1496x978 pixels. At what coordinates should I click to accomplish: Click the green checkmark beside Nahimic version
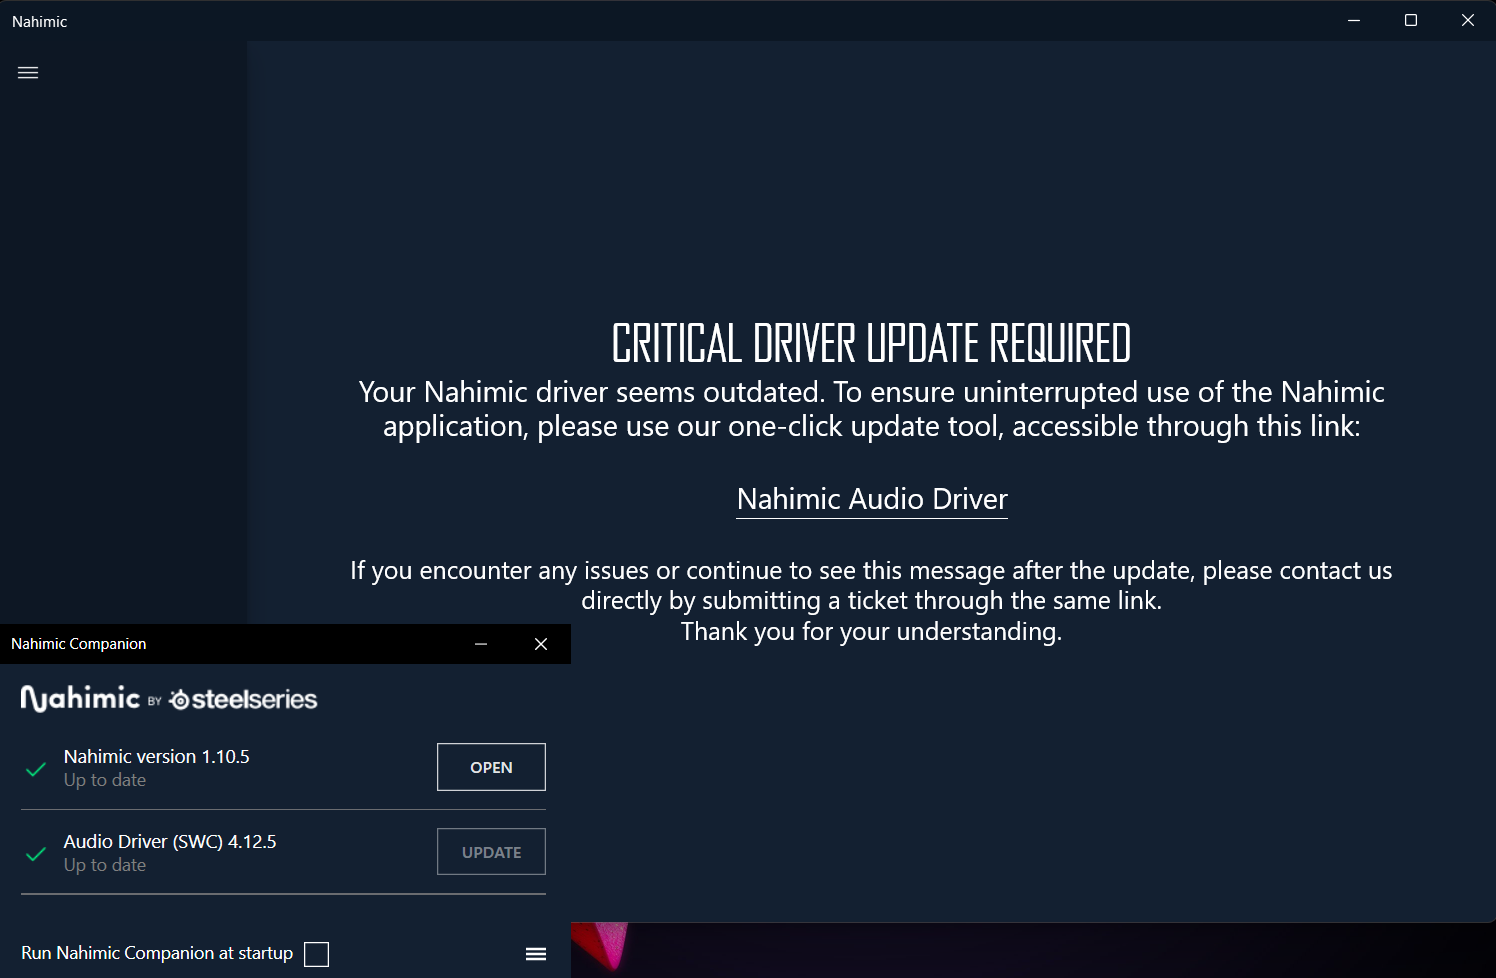coord(36,769)
